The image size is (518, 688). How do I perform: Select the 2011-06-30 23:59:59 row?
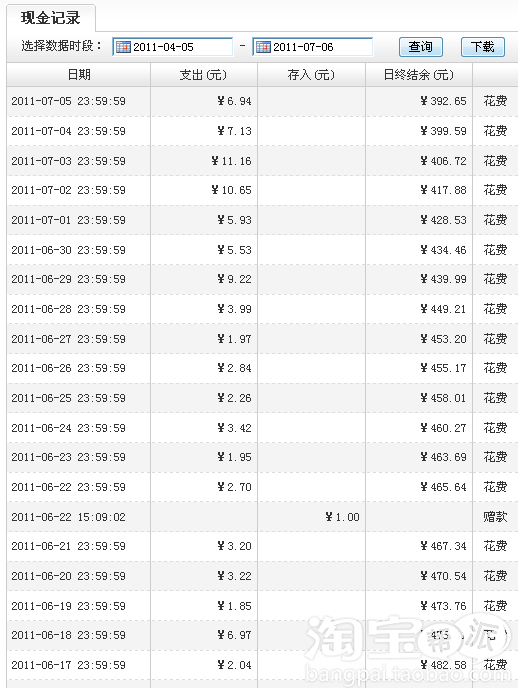(262, 250)
